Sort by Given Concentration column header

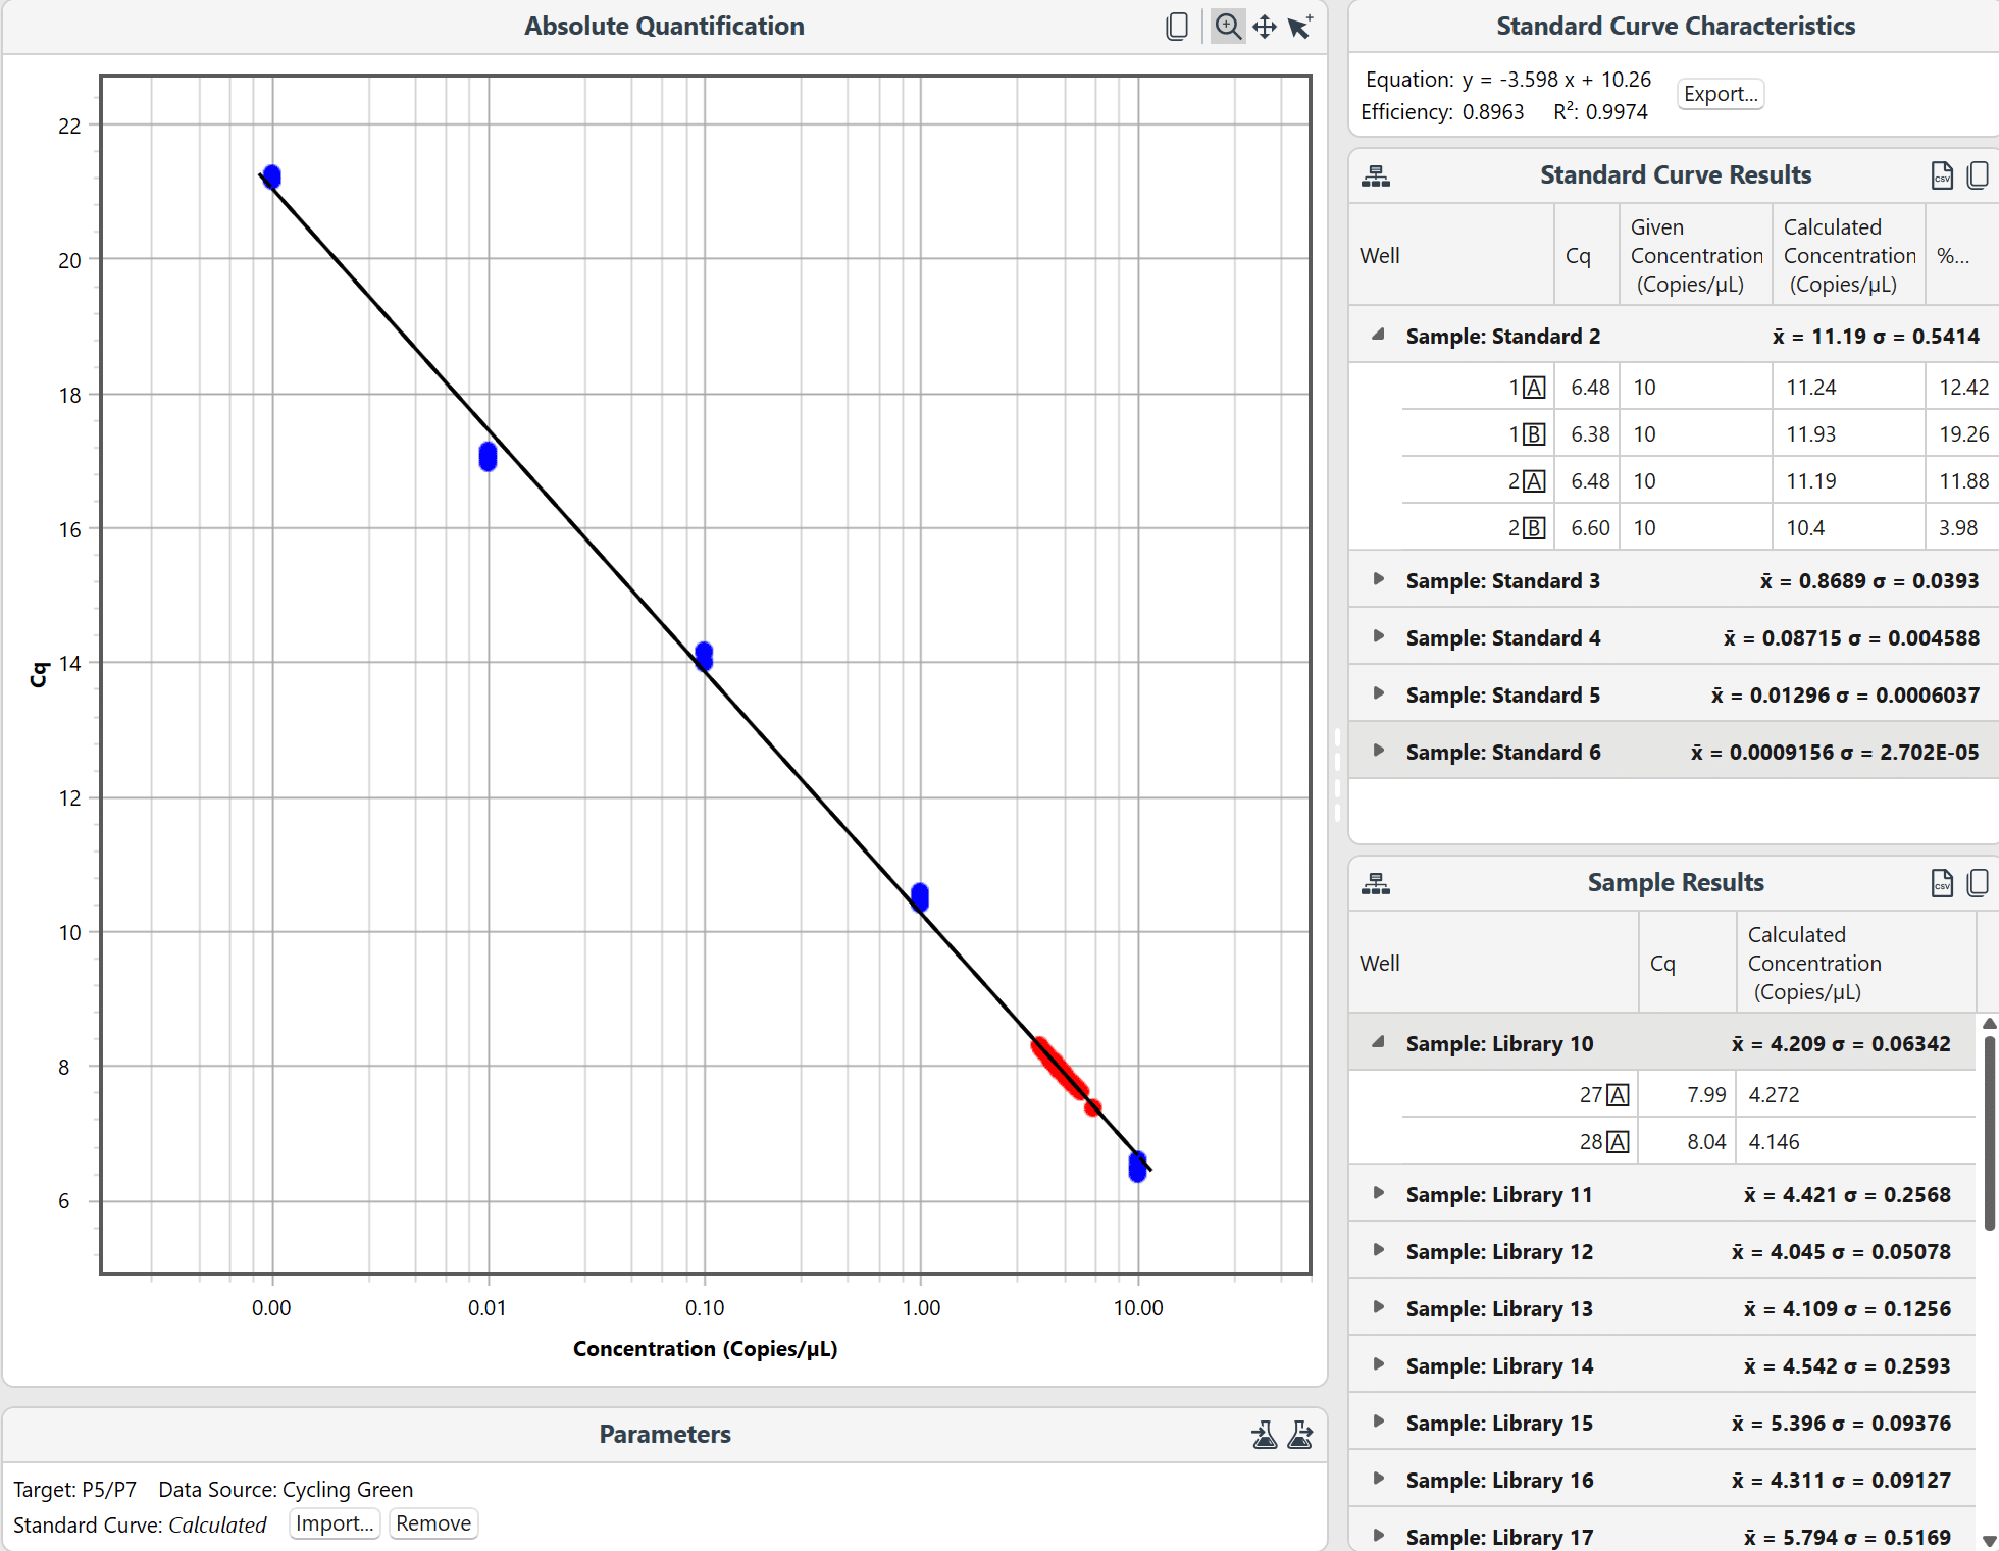point(1695,256)
